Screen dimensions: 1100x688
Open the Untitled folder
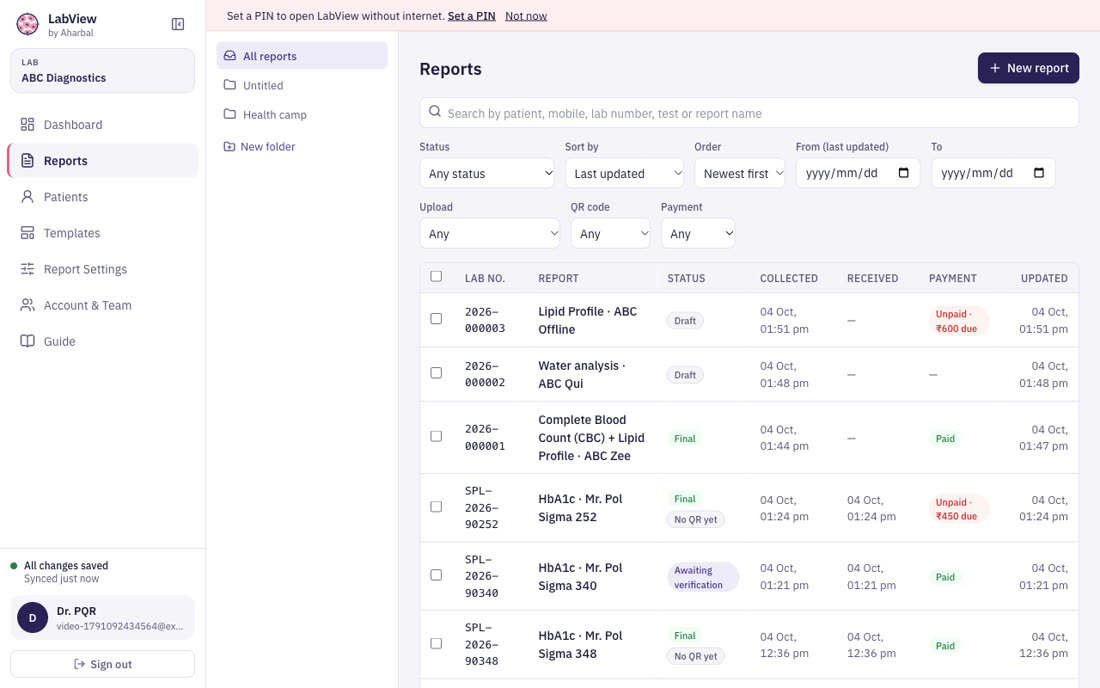click(x=302, y=85)
